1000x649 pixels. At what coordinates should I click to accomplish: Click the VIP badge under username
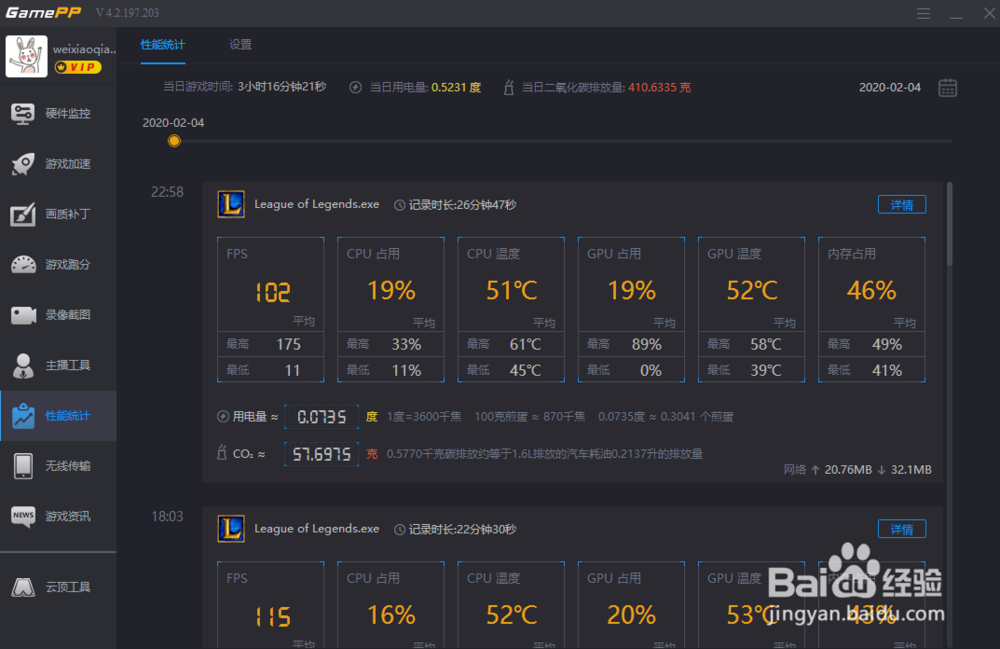78,67
